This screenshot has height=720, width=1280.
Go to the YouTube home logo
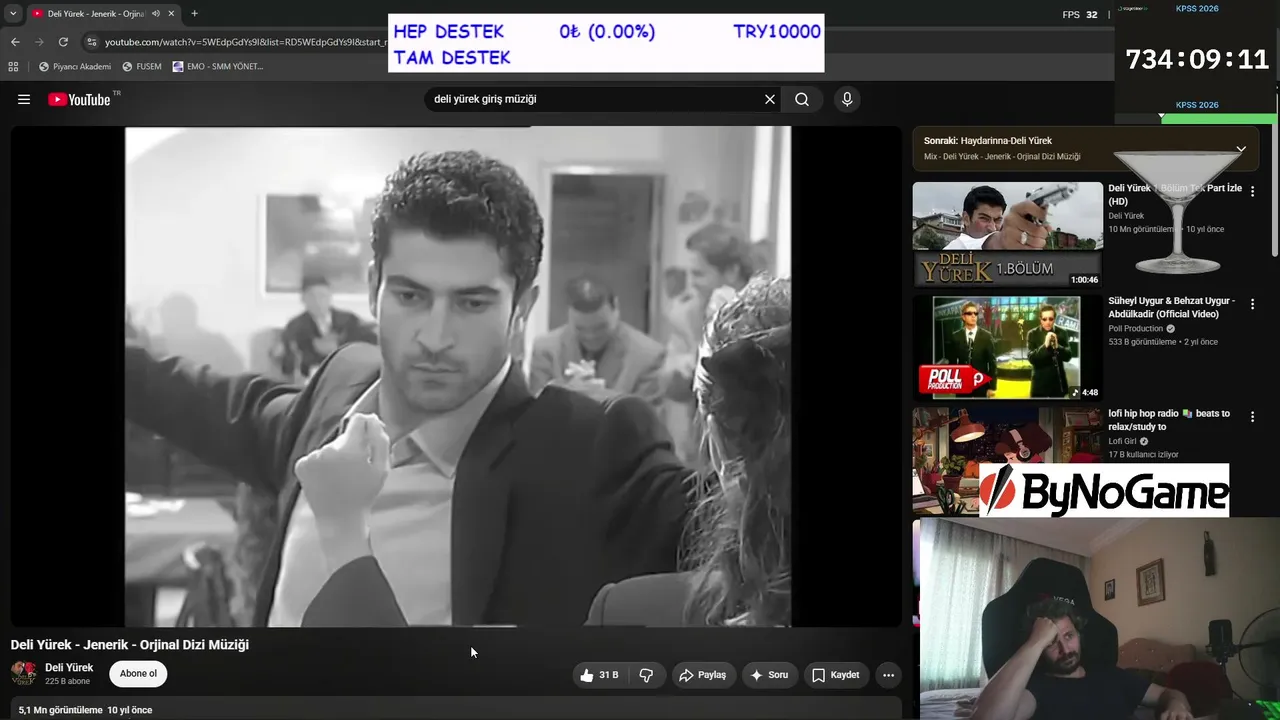pos(80,99)
